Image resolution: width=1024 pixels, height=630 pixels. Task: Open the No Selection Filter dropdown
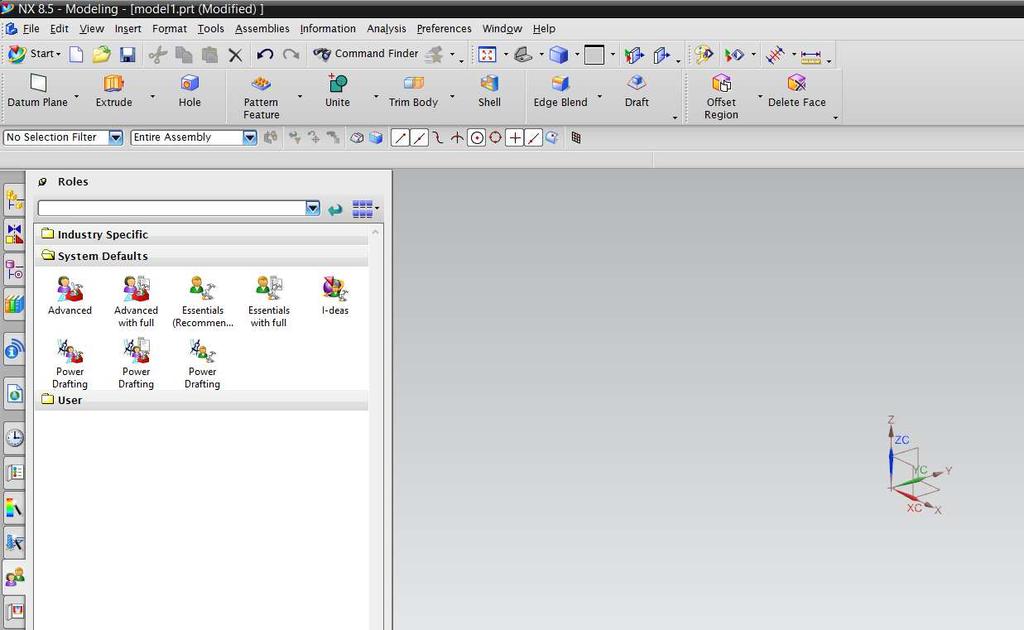pos(116,138)
